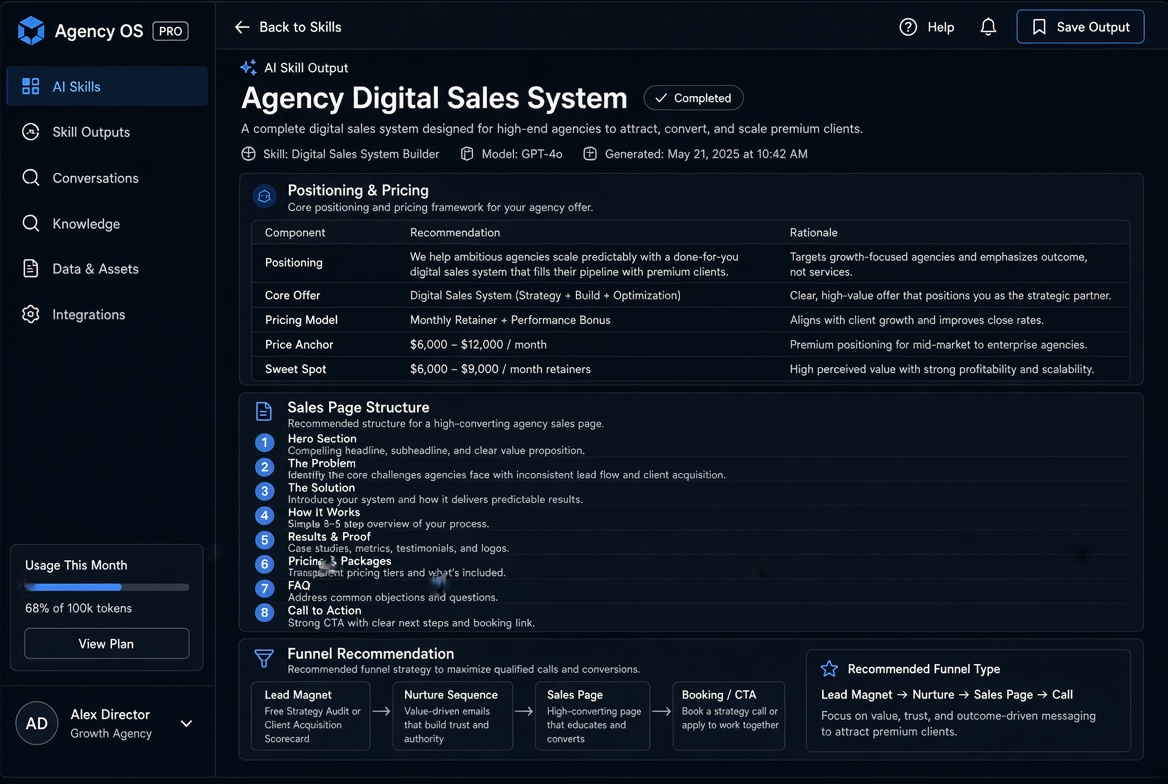Select the Nurture Sequence funnel card
The width and height of the screenshot is (1168, 784).
pos(453,715)
